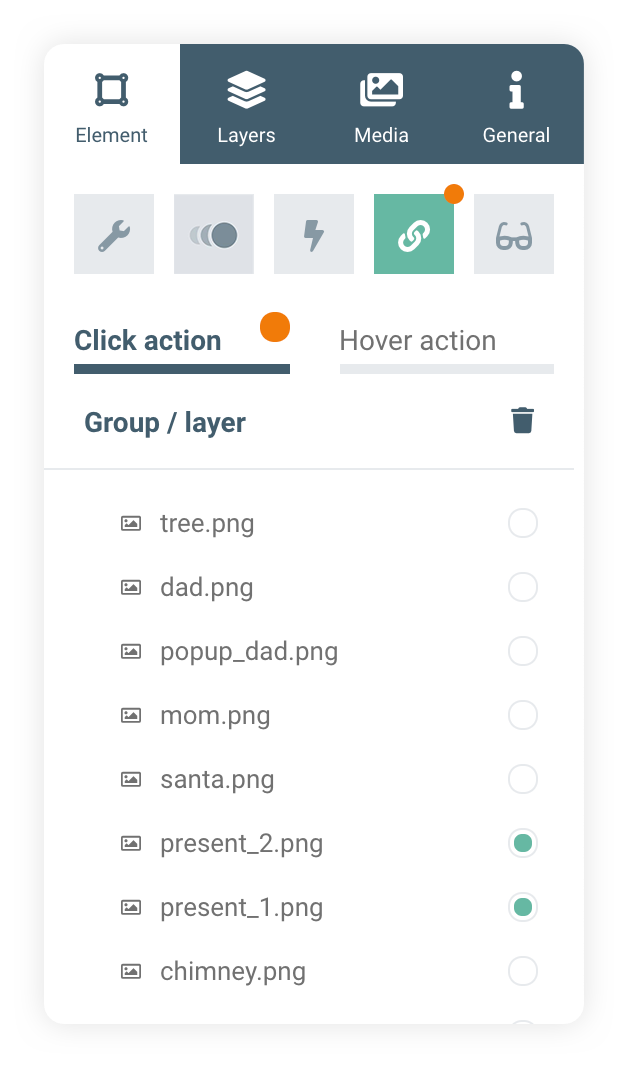628x1068 pixels.
Task: Deselect the present_2.png radio button
Action: click(523, 843)
